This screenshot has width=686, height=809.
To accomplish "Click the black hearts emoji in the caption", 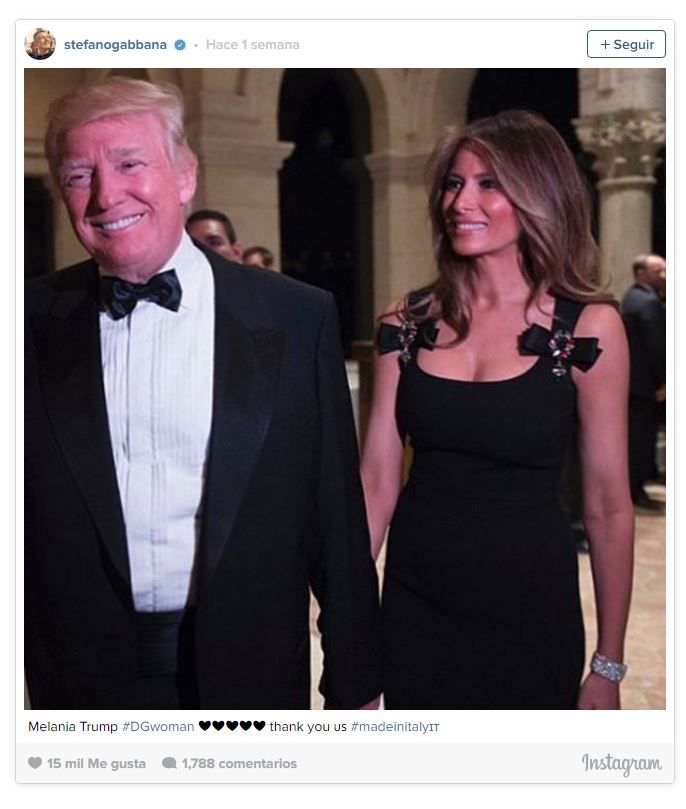I will coord(232,726).
